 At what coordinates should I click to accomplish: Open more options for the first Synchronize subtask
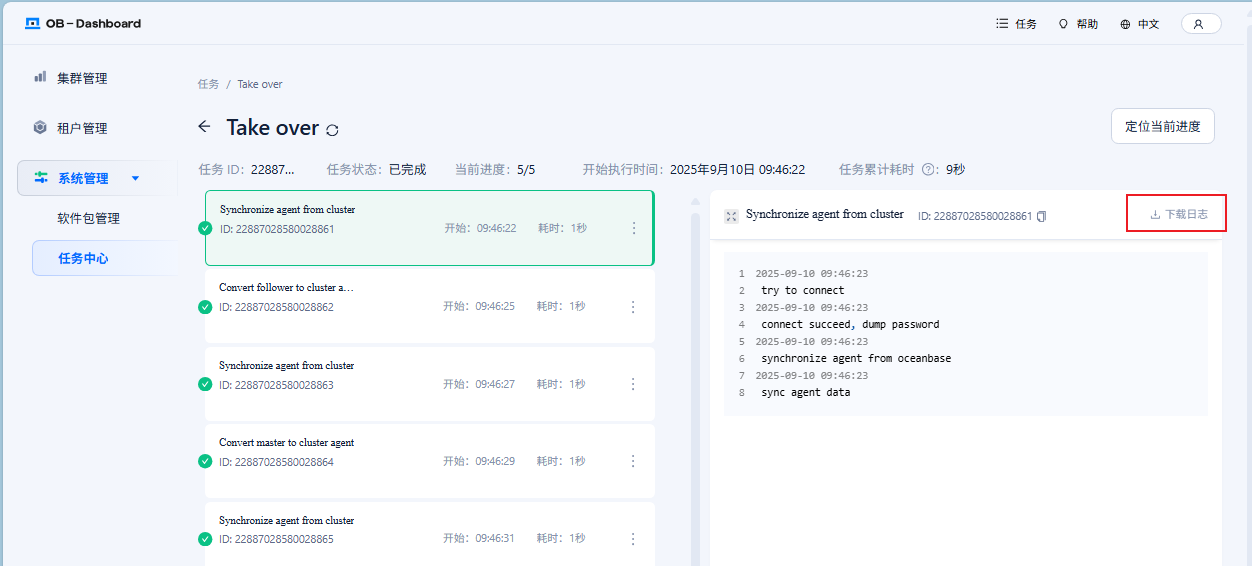[633, 229]
